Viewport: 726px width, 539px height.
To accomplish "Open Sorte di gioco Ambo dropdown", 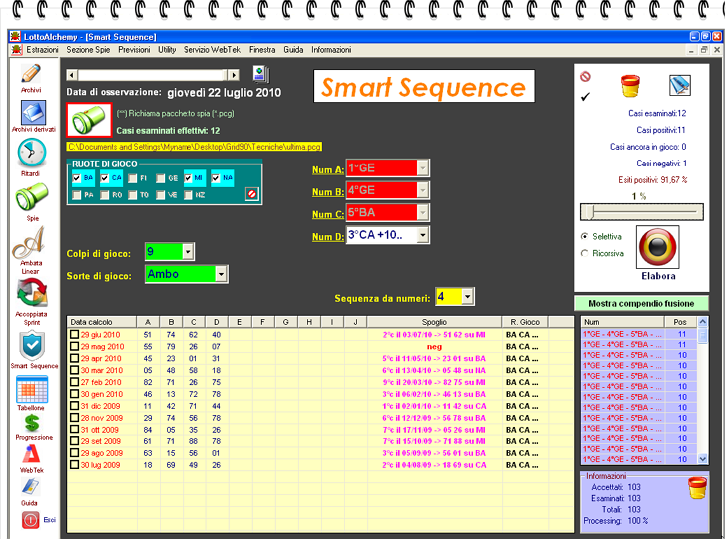I will [x=221, y=274].
